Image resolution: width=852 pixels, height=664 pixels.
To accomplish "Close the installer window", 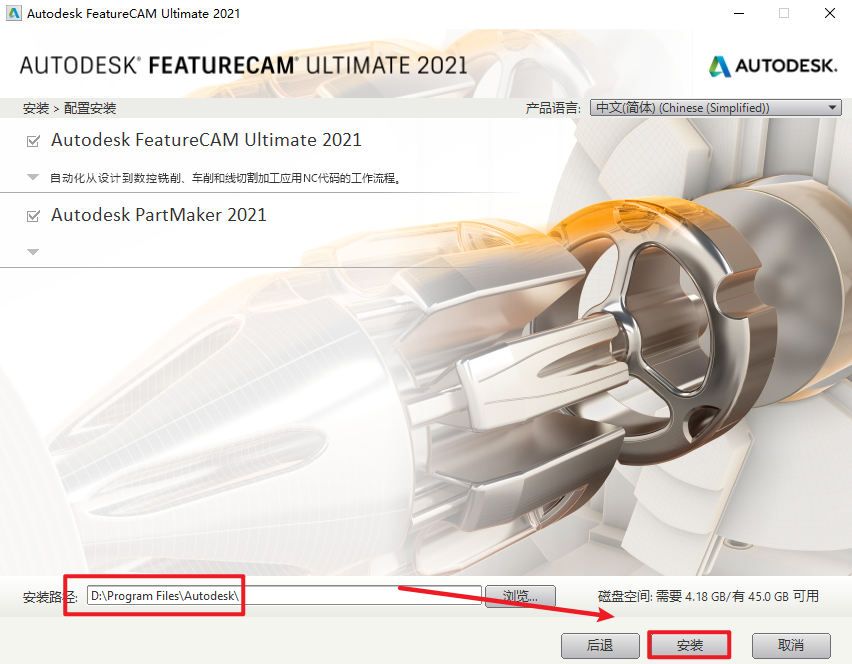I will pos(830,13).
